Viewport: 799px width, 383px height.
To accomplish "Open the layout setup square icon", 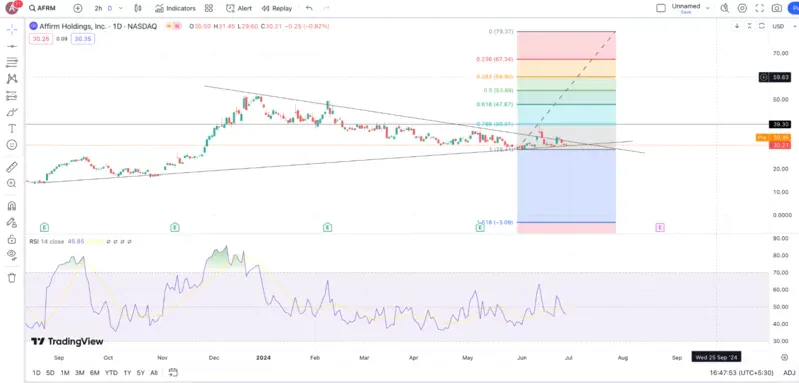I will [661, 8].
